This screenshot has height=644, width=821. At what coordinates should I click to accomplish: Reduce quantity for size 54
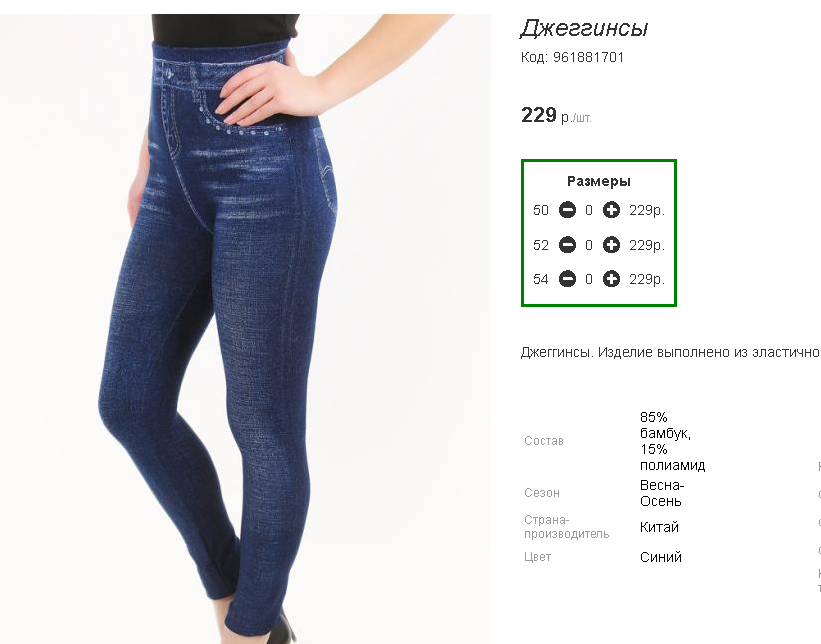(567, 279)
